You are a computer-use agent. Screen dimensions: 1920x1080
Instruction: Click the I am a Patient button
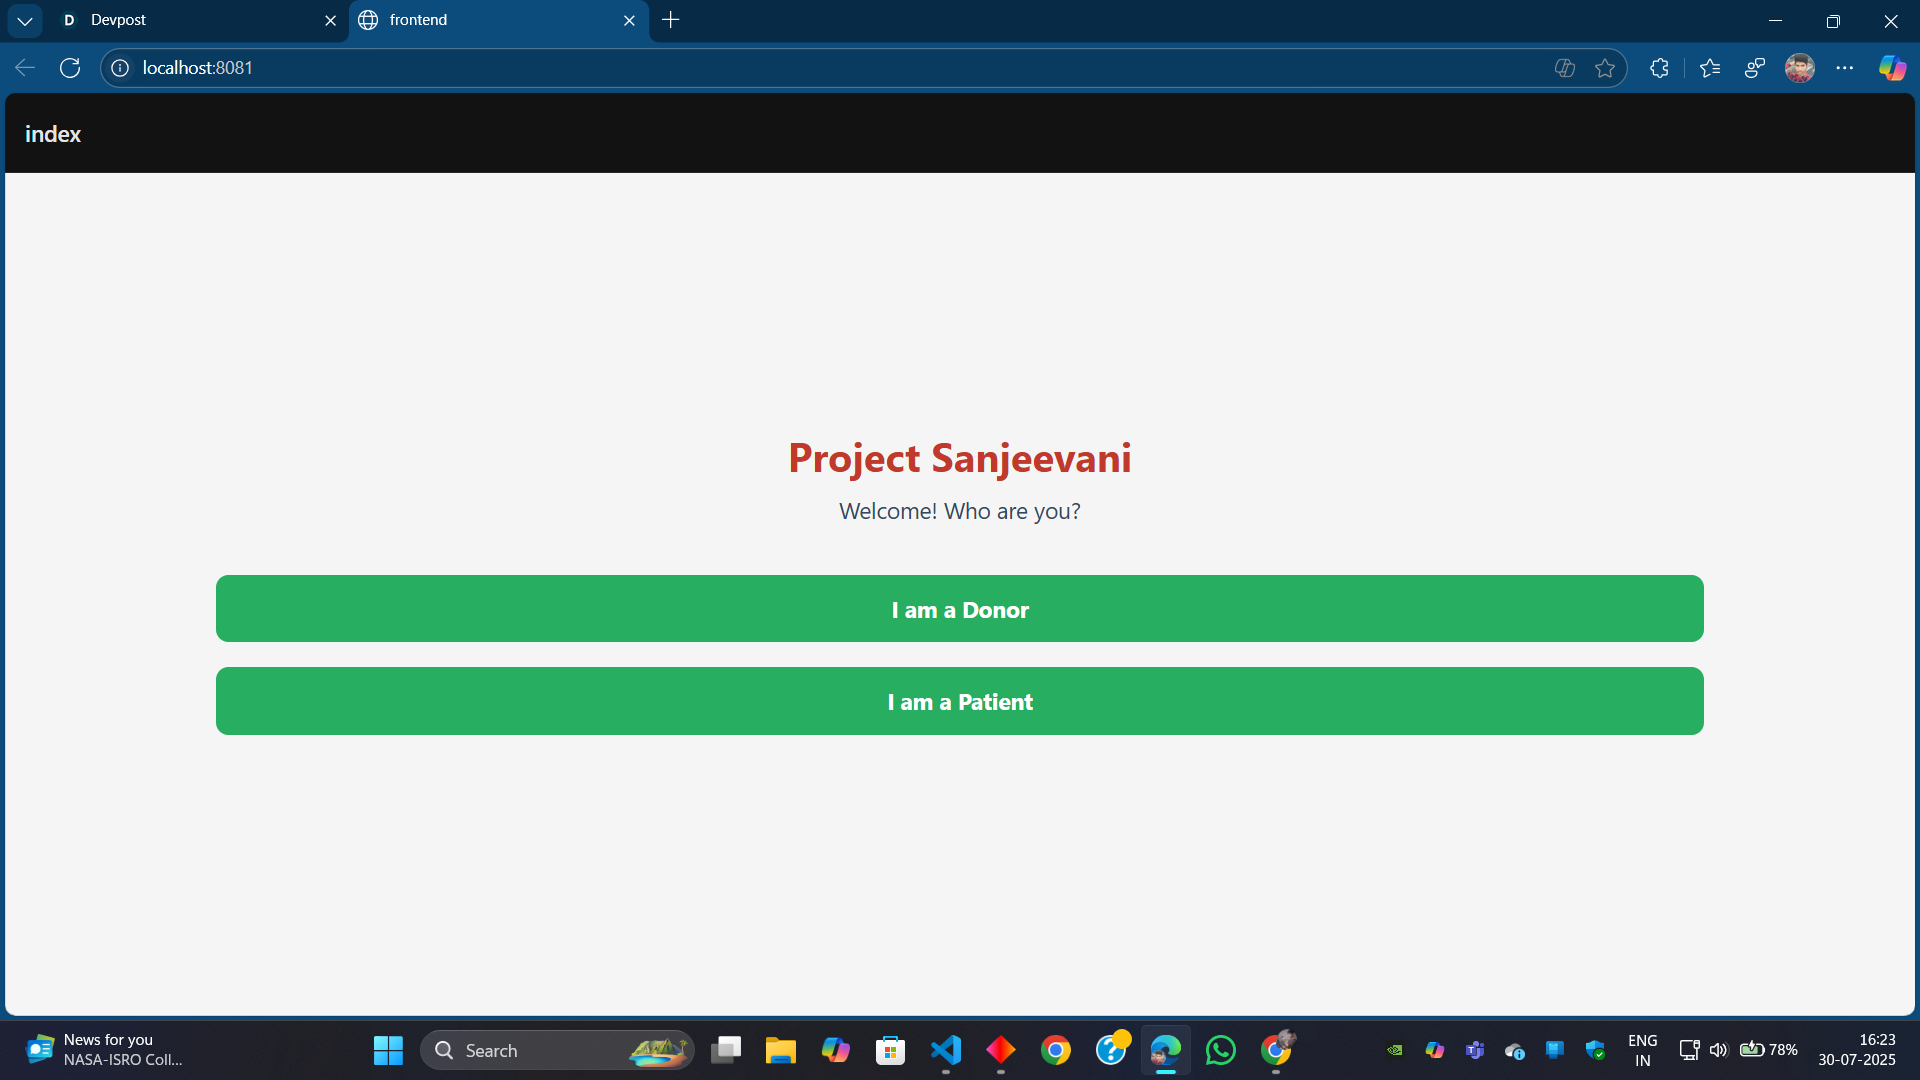959,701
